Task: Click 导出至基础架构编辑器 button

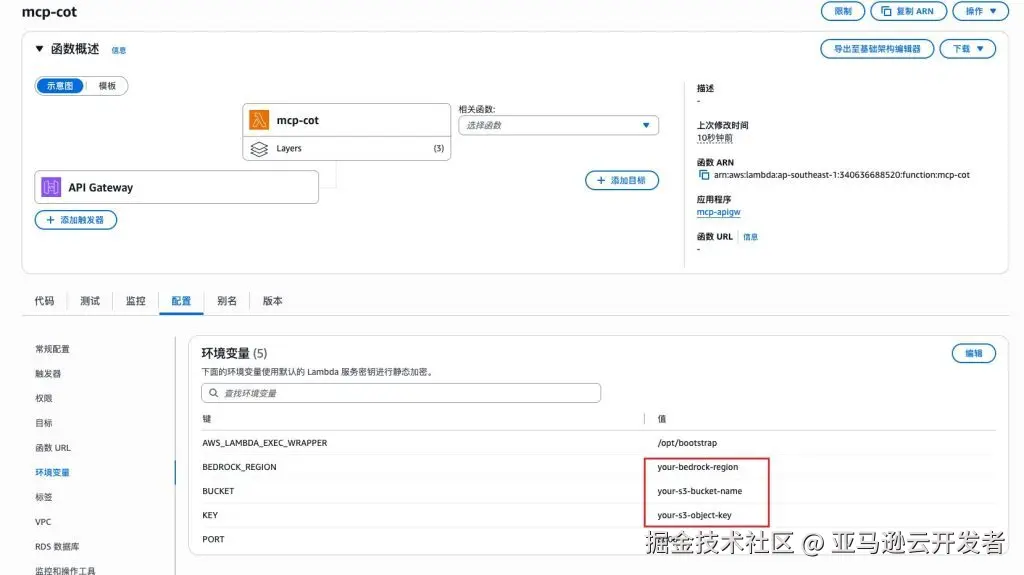Action: pos(877,49)
